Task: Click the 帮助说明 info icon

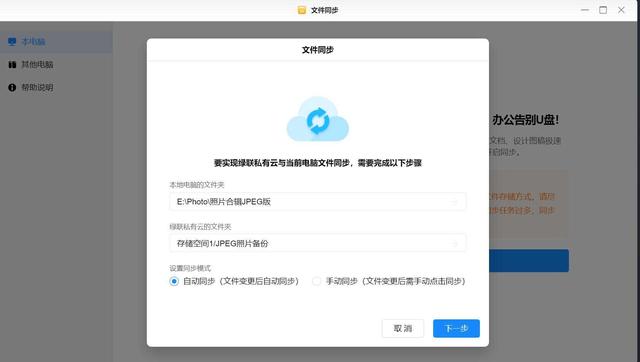Action: [x=12, y=87]
